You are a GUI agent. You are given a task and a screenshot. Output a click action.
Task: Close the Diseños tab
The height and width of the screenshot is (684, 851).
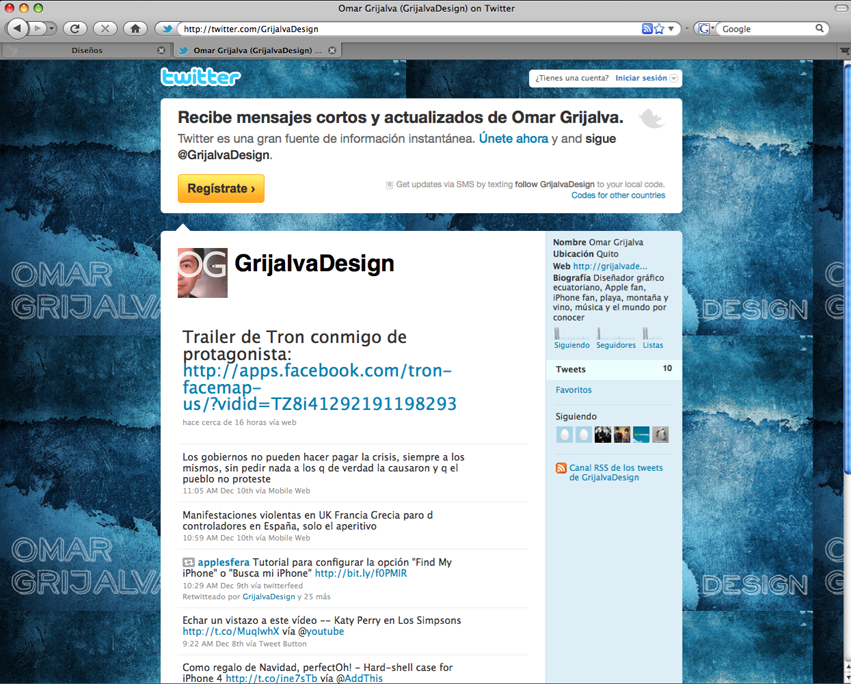coord(162,49)
